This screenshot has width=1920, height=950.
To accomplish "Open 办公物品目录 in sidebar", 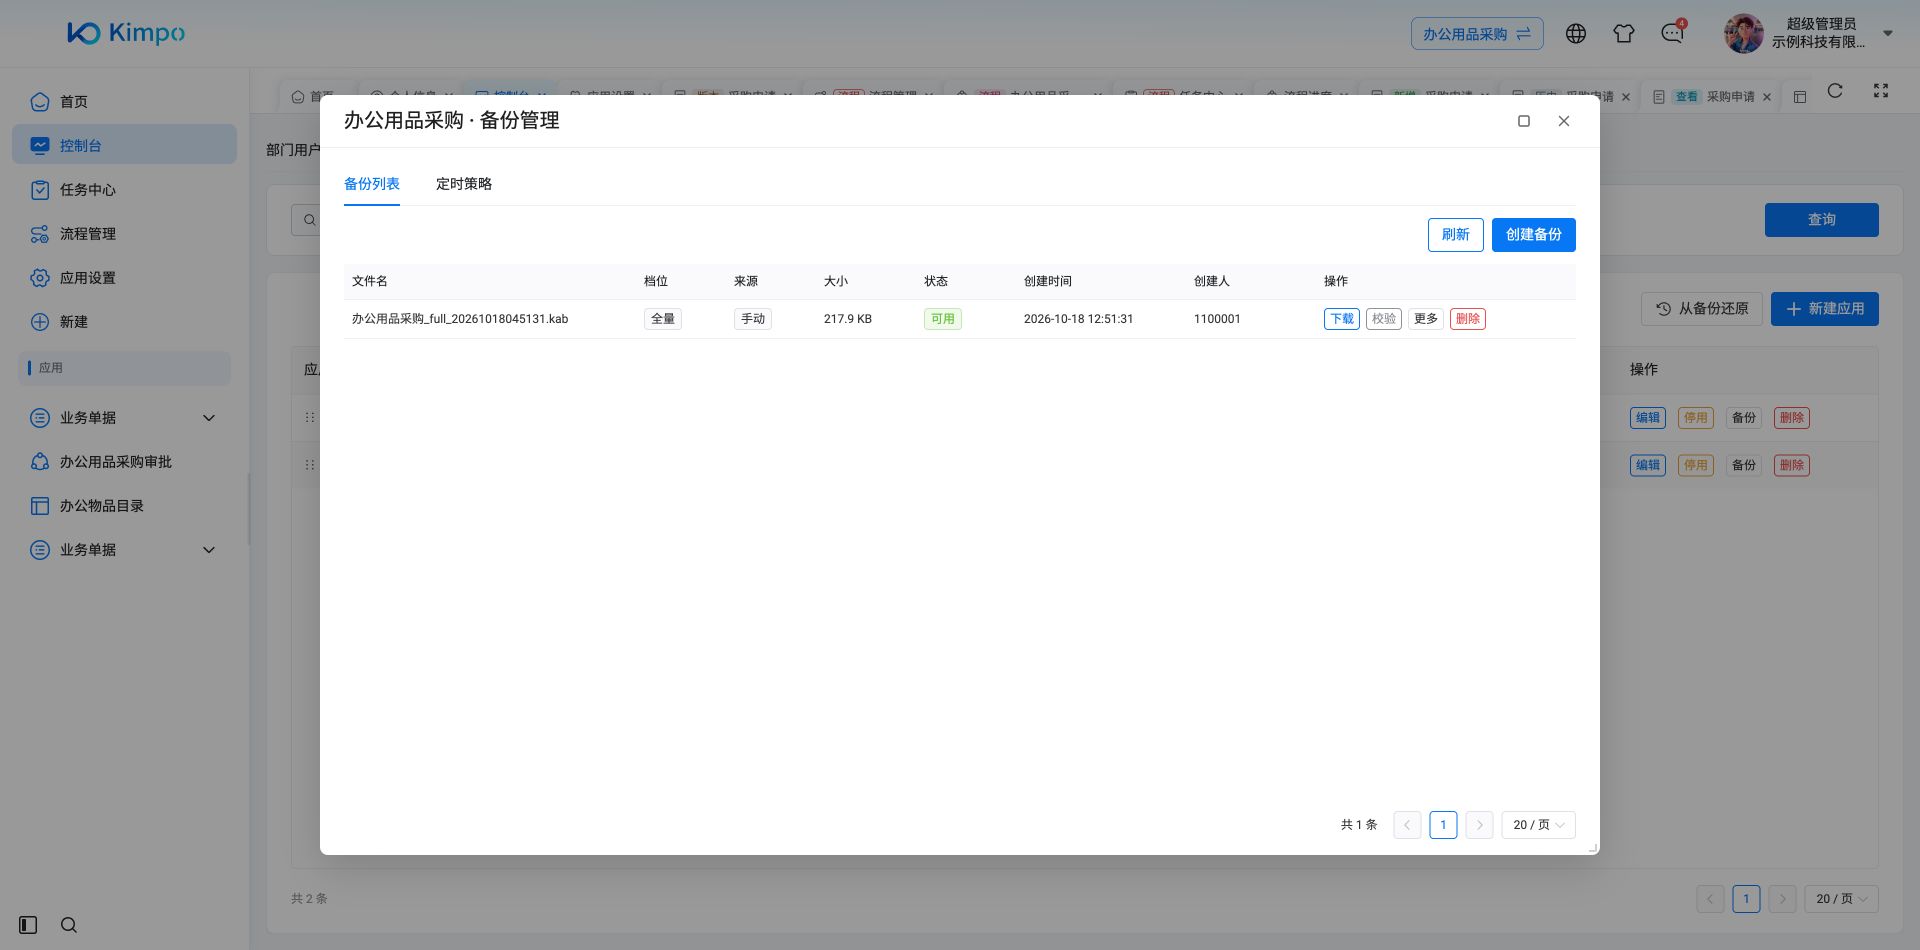I will point(124,505).
